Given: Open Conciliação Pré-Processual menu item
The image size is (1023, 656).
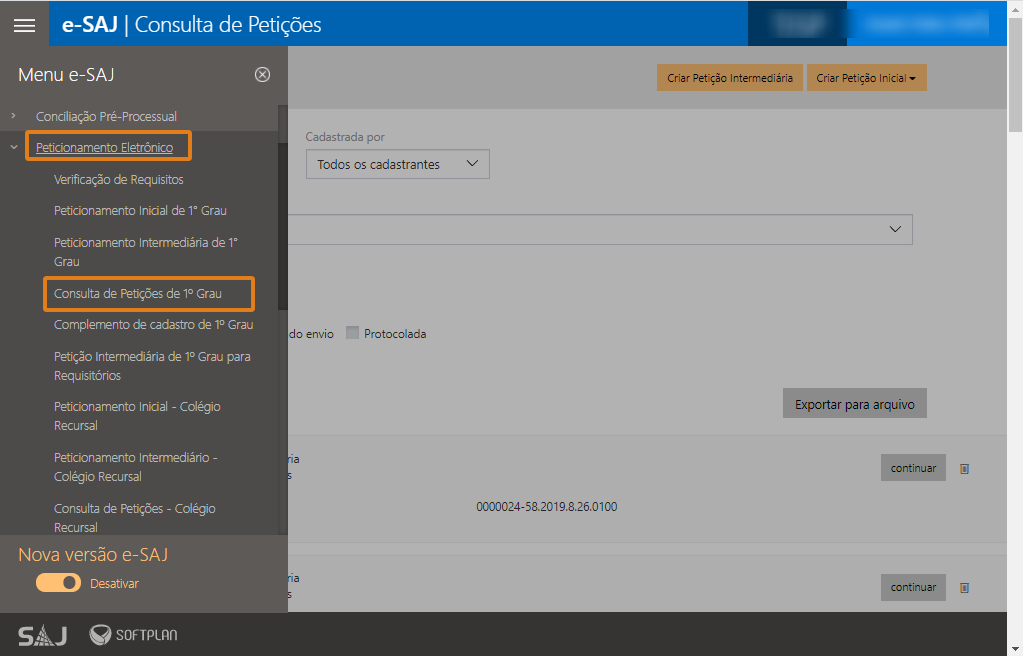Looking at the screenshot, I should pos(106,116).
